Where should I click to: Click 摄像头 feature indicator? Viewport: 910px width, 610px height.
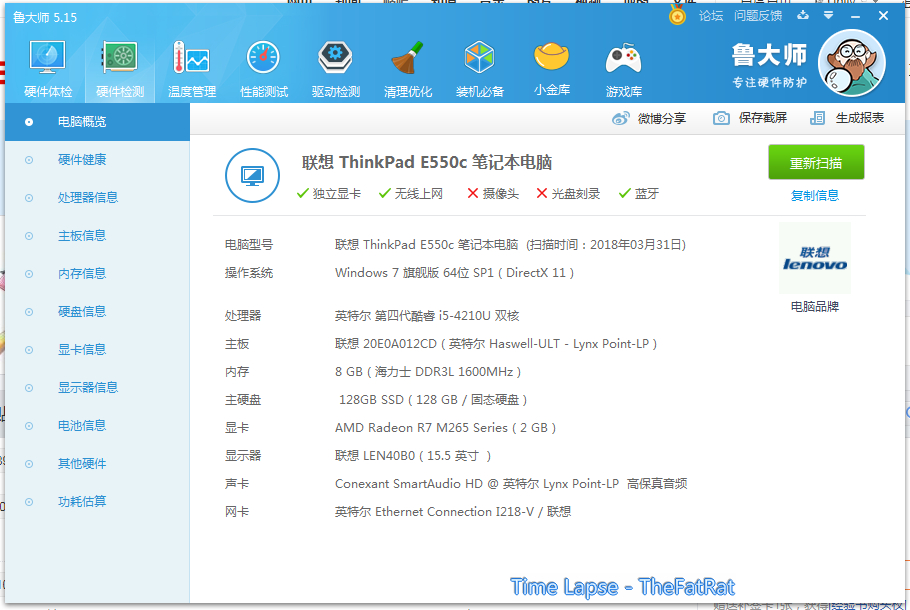(x=493, y=194)
